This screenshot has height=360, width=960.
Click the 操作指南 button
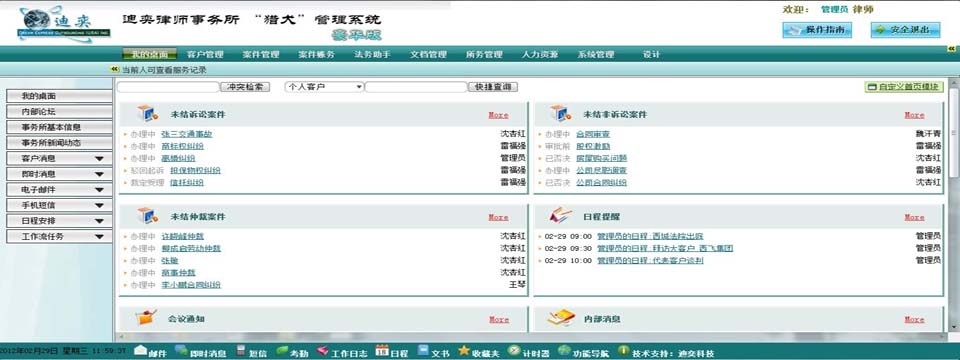point(817,30)
